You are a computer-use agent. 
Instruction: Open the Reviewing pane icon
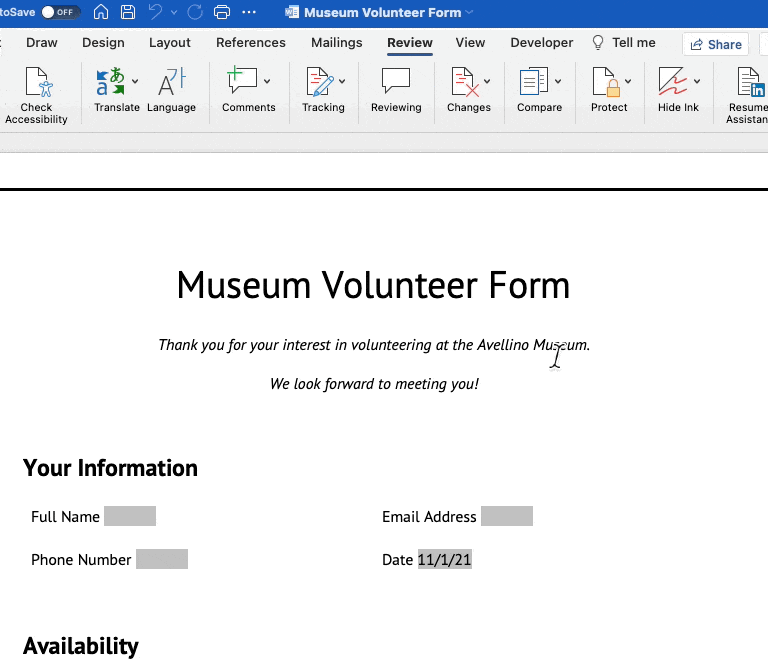(396, 82)
